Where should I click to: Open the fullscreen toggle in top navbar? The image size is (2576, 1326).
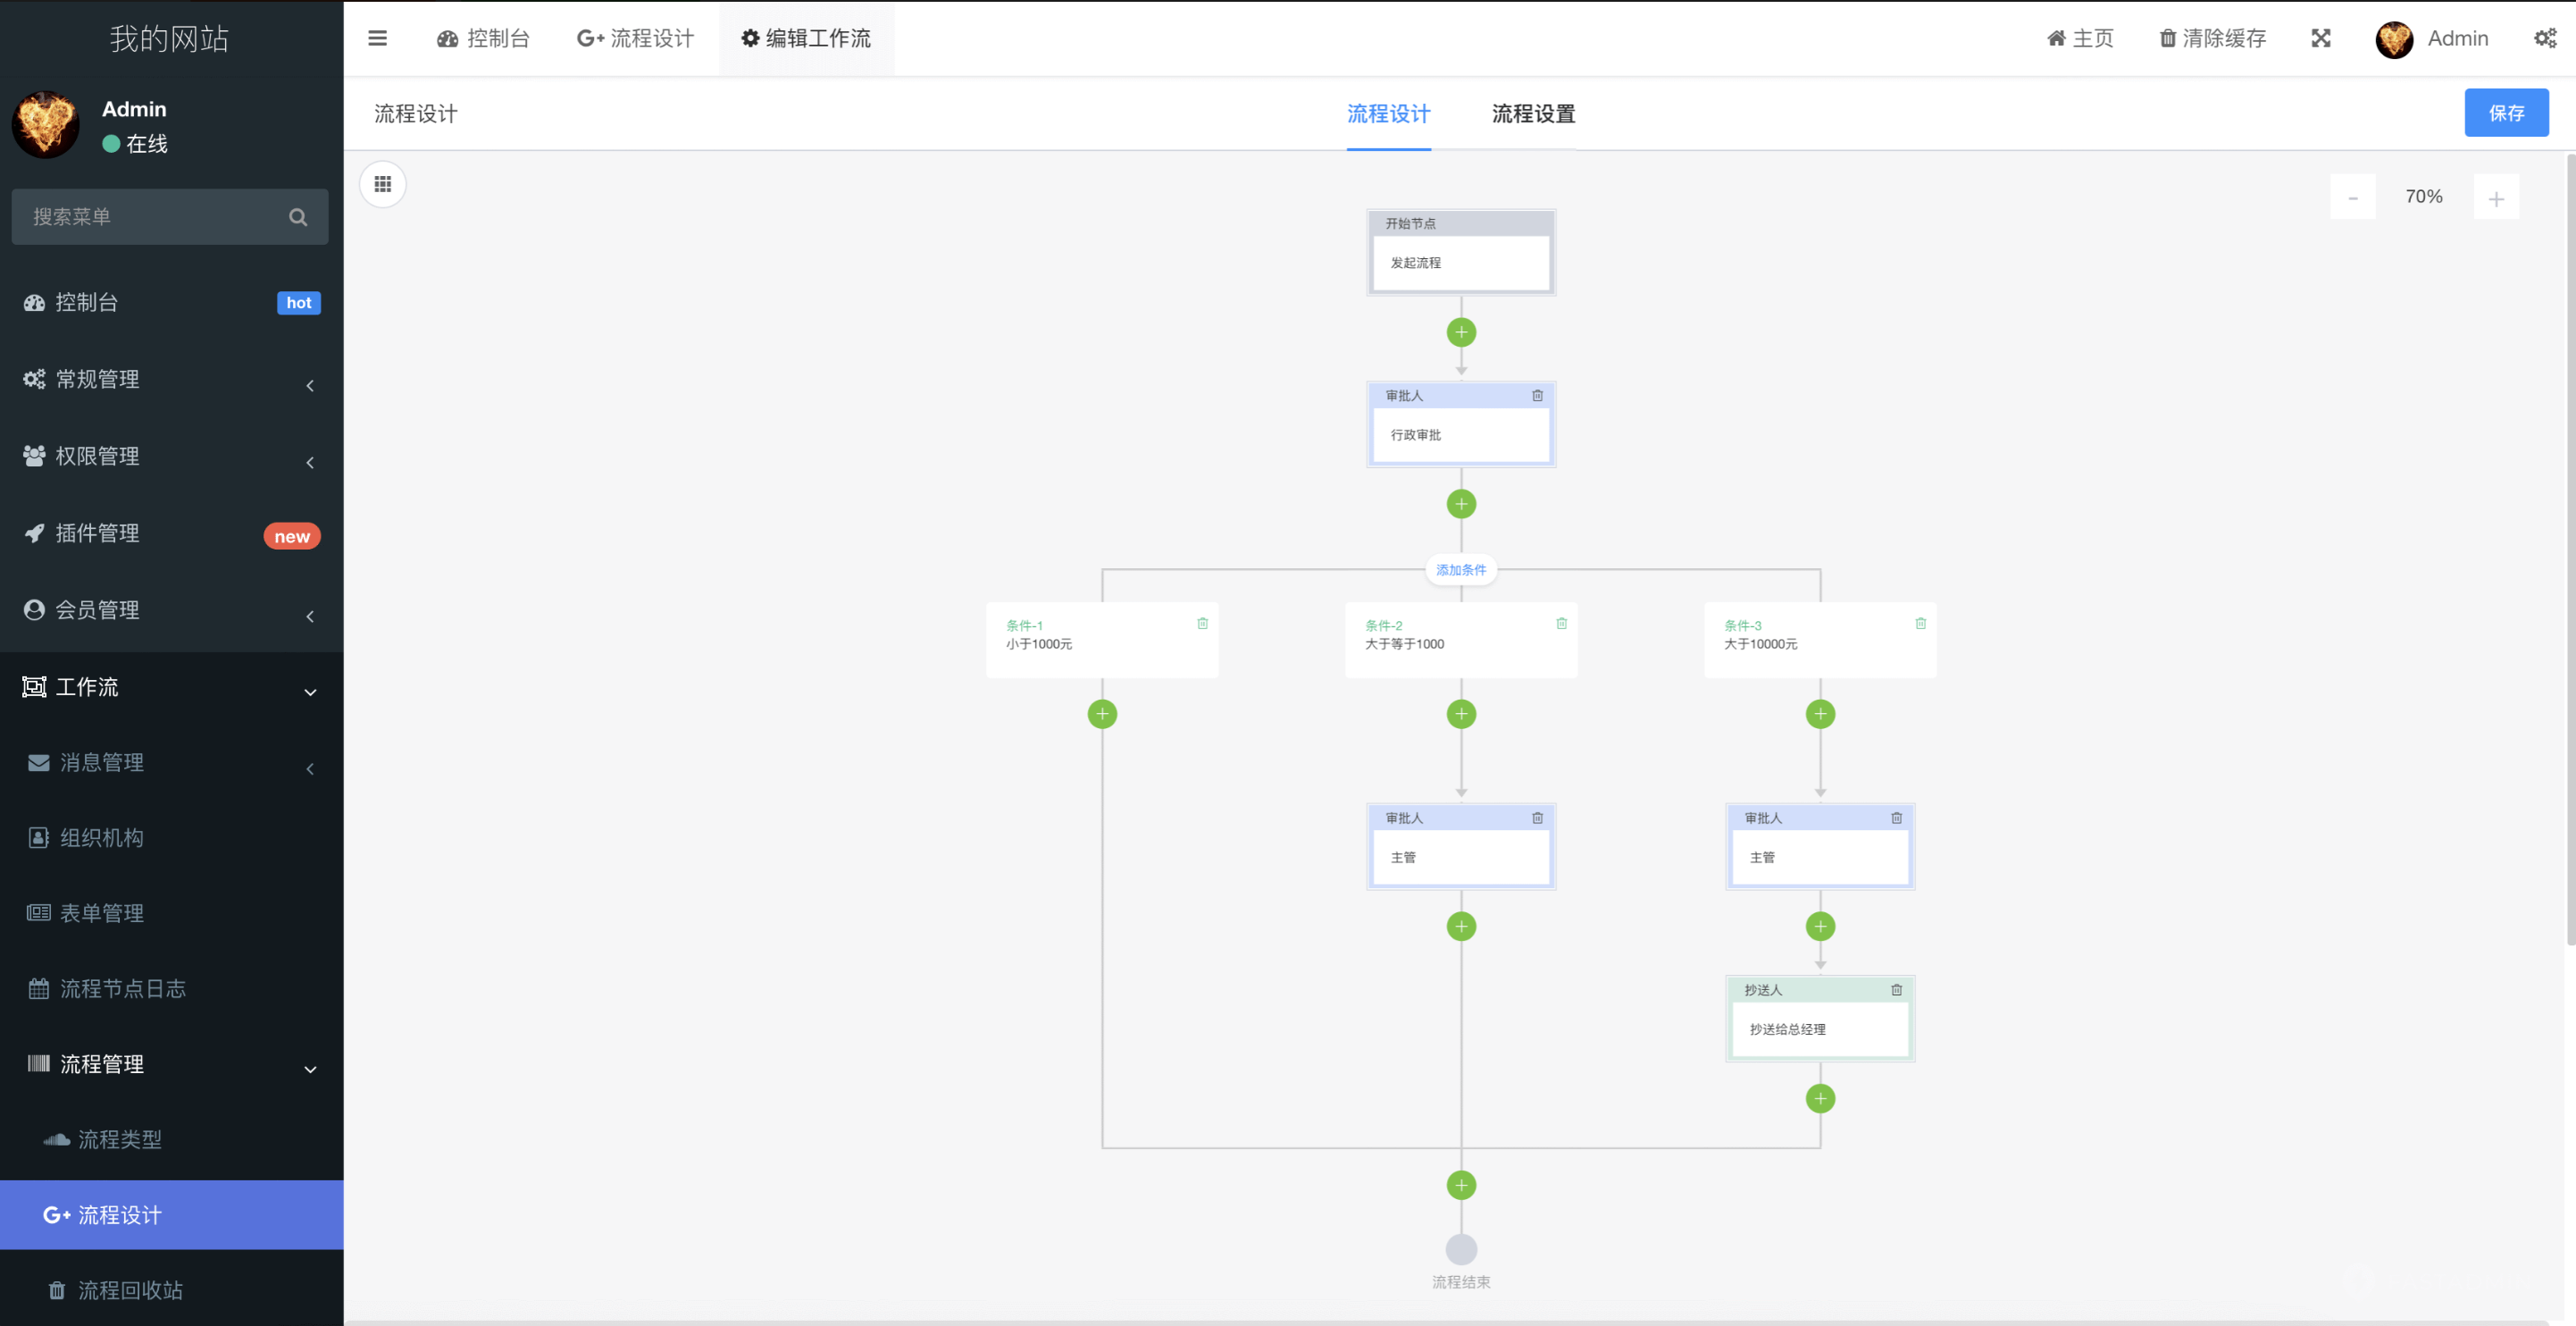(x=2322, y=38)
